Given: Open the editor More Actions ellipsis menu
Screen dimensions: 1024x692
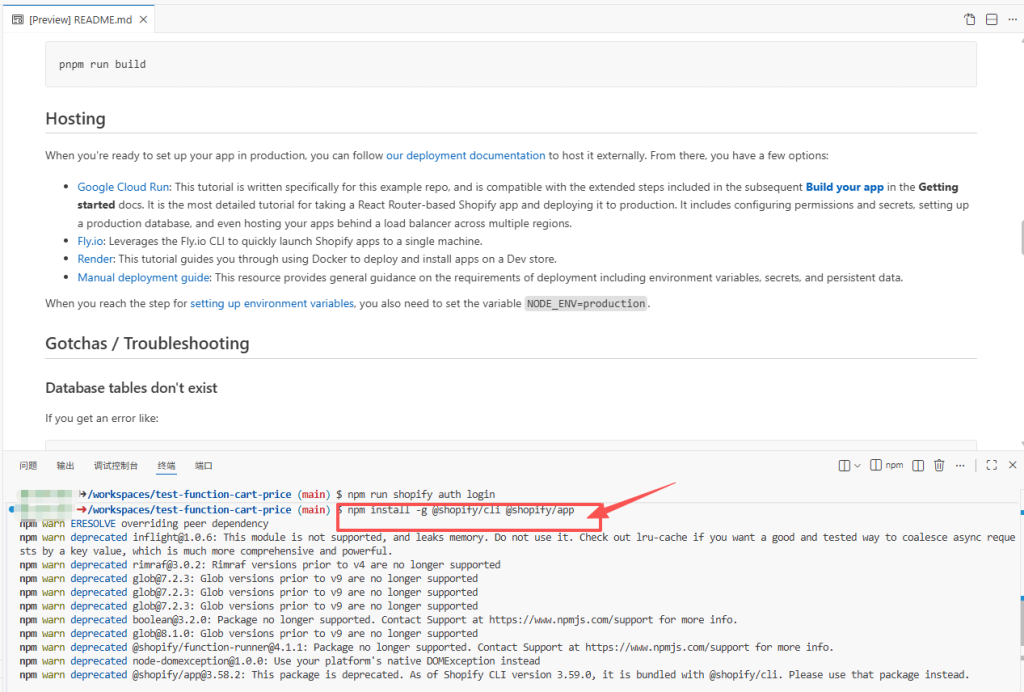Looking at the screenshot, I should point(1013,19).
